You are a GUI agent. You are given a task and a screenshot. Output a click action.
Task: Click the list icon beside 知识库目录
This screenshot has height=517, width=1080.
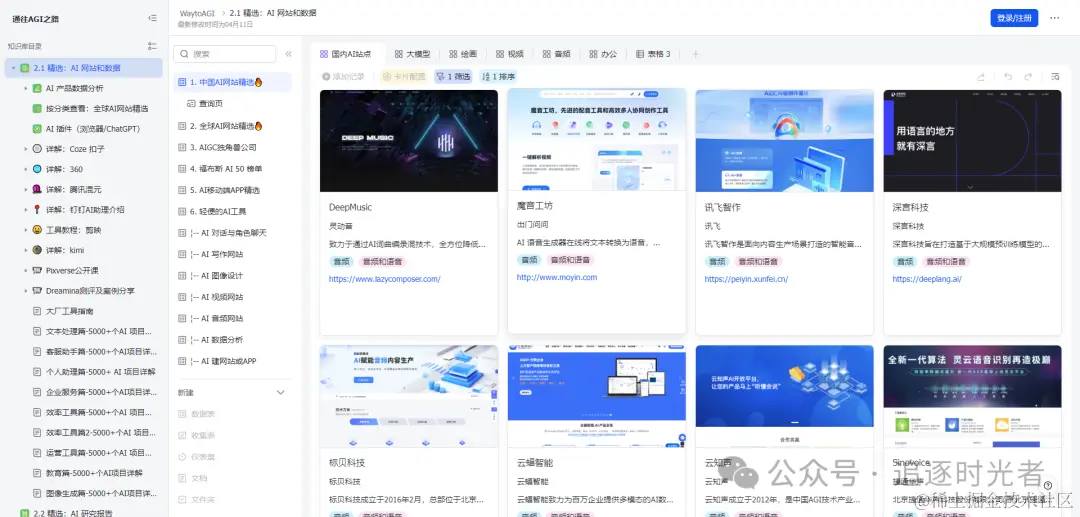point(152,46)
